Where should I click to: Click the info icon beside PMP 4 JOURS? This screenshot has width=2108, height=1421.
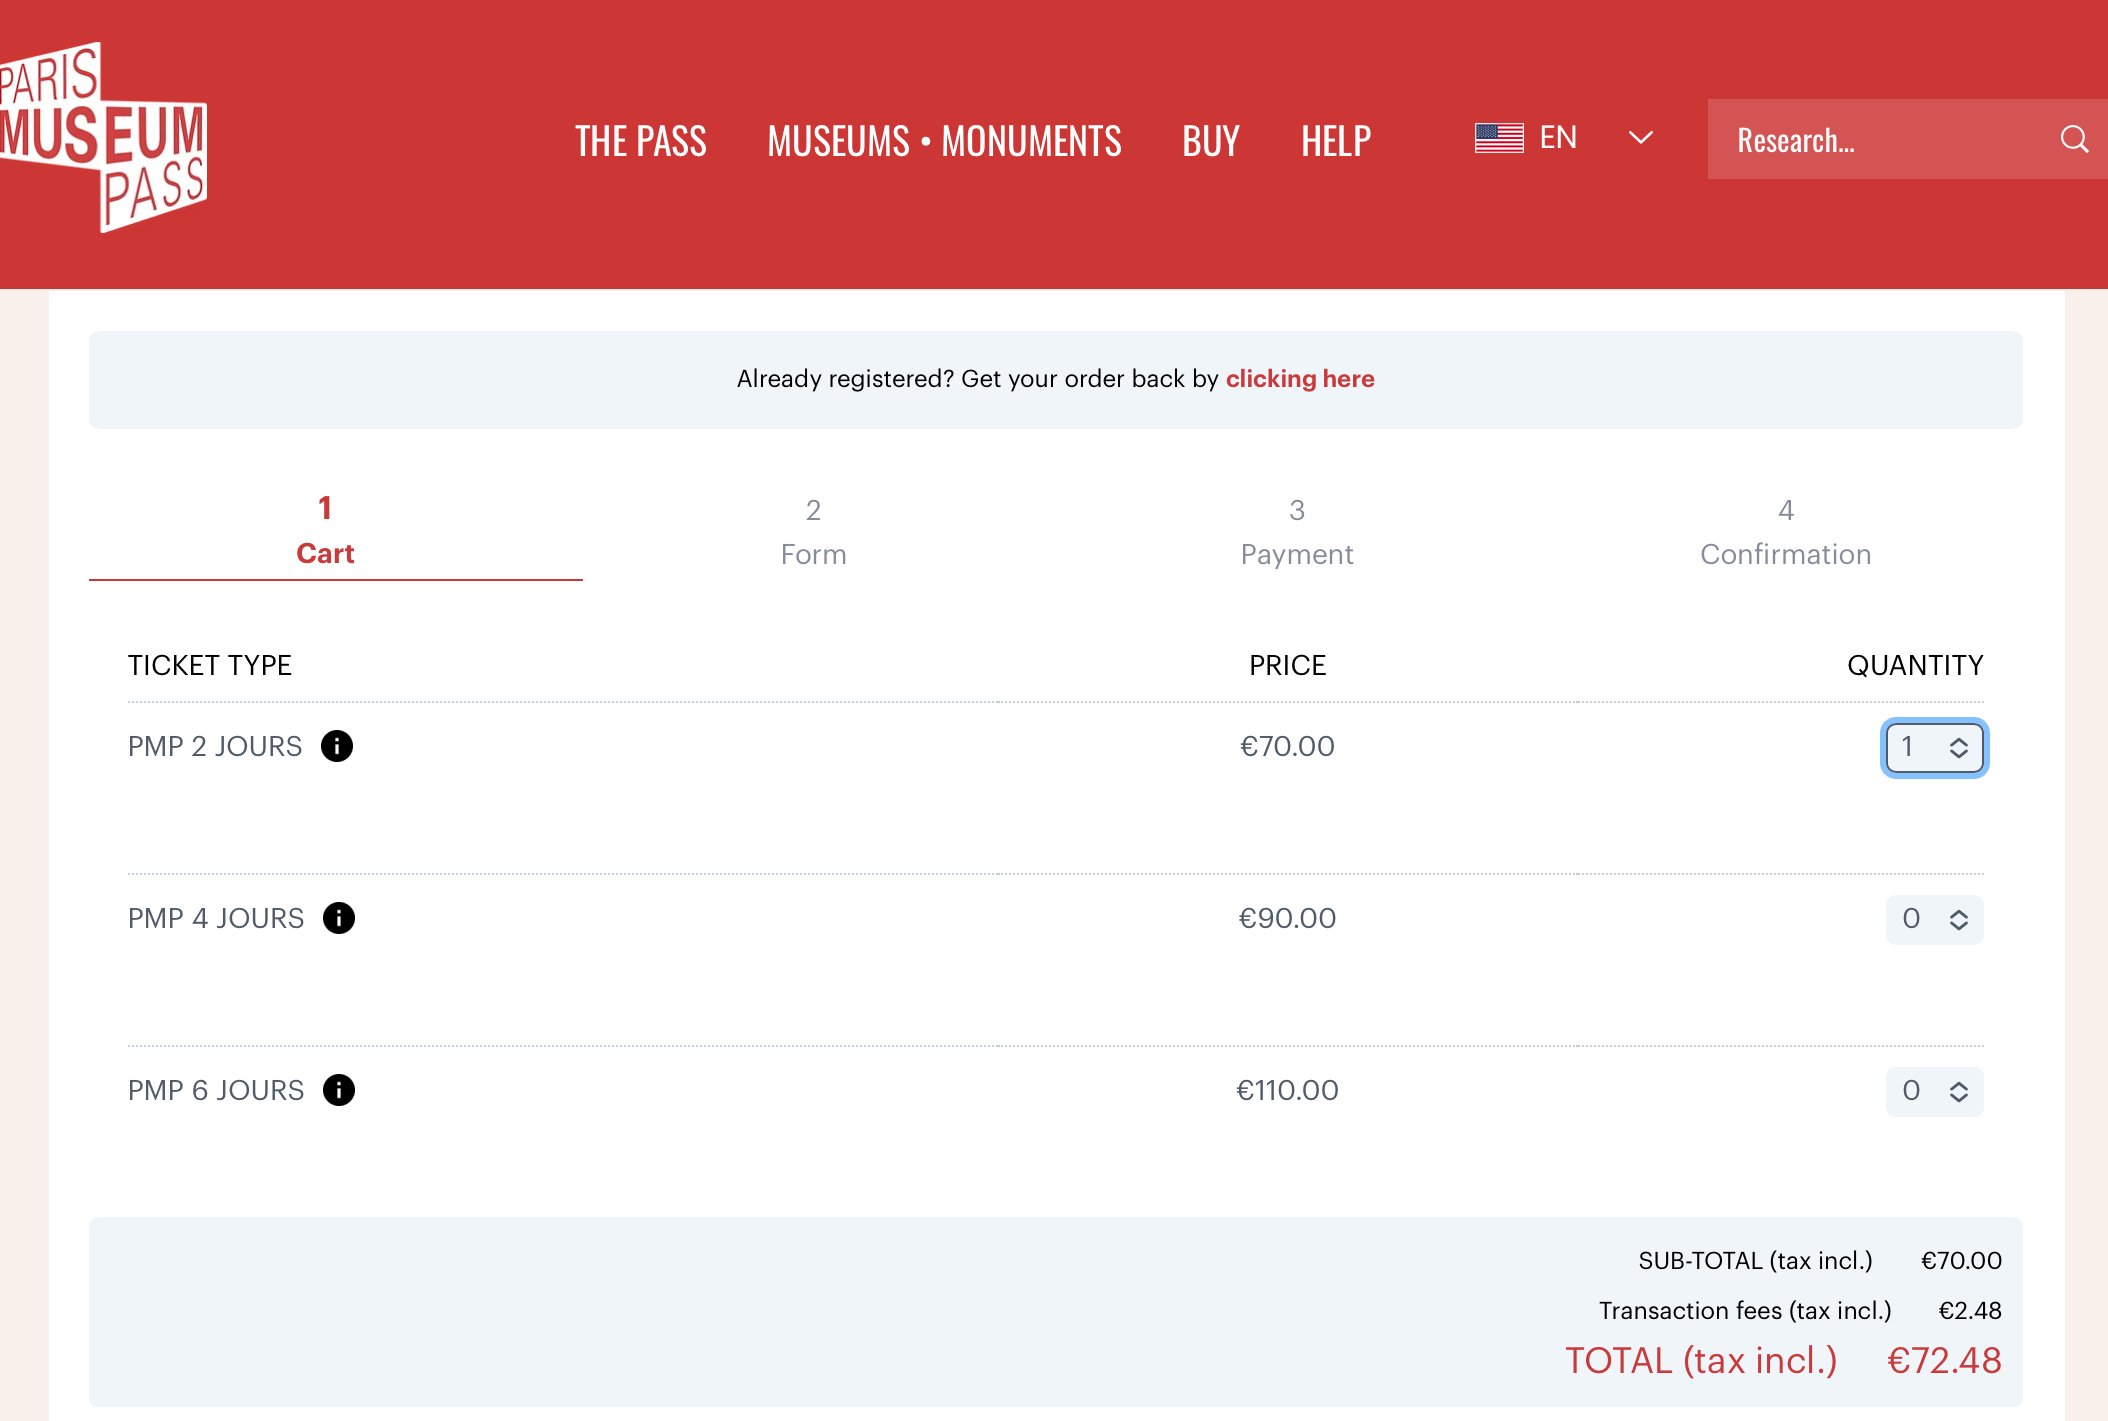point(339,918)
